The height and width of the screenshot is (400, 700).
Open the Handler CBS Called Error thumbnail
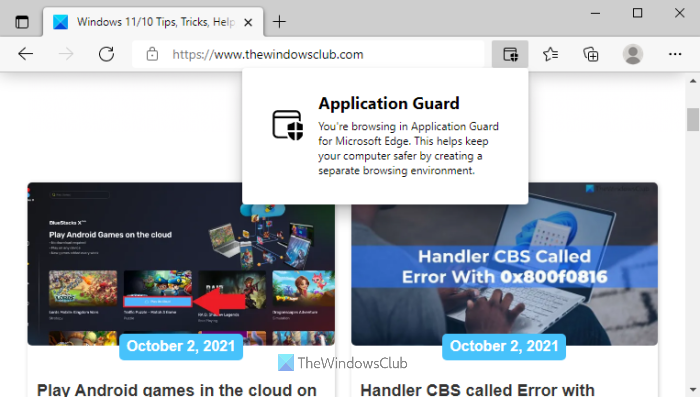coord(504,264)
